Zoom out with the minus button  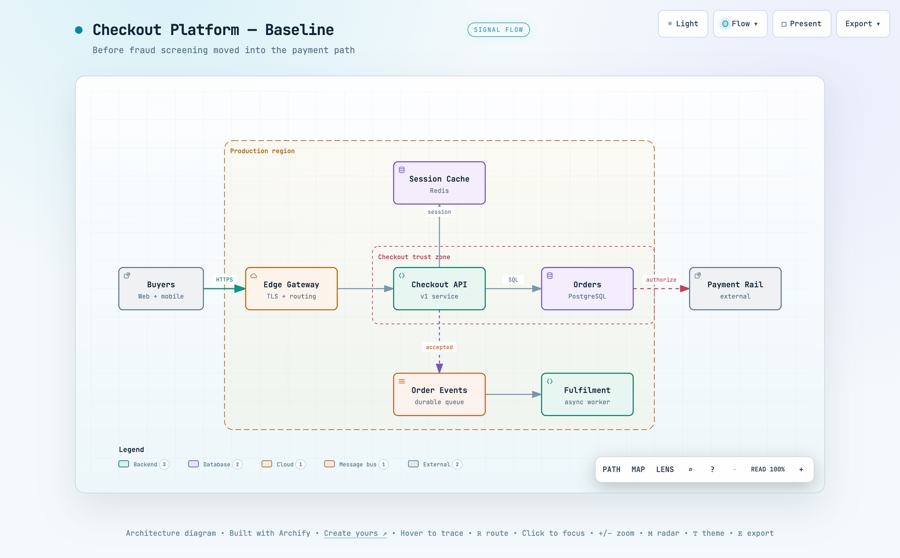point(734,469)
